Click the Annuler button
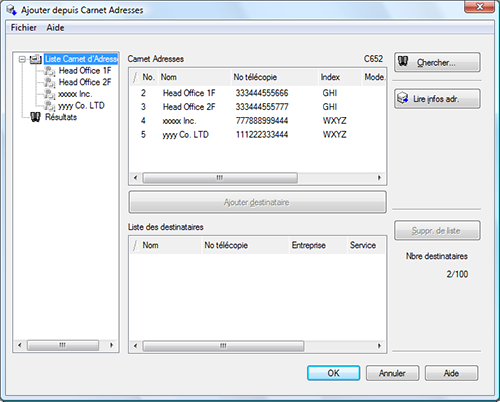The height and width of the screenshot is (402, 500). click(392, 373)
